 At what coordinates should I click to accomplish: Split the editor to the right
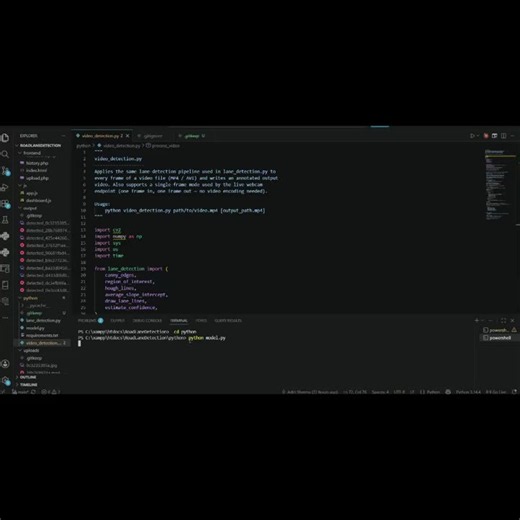(504, 136)
